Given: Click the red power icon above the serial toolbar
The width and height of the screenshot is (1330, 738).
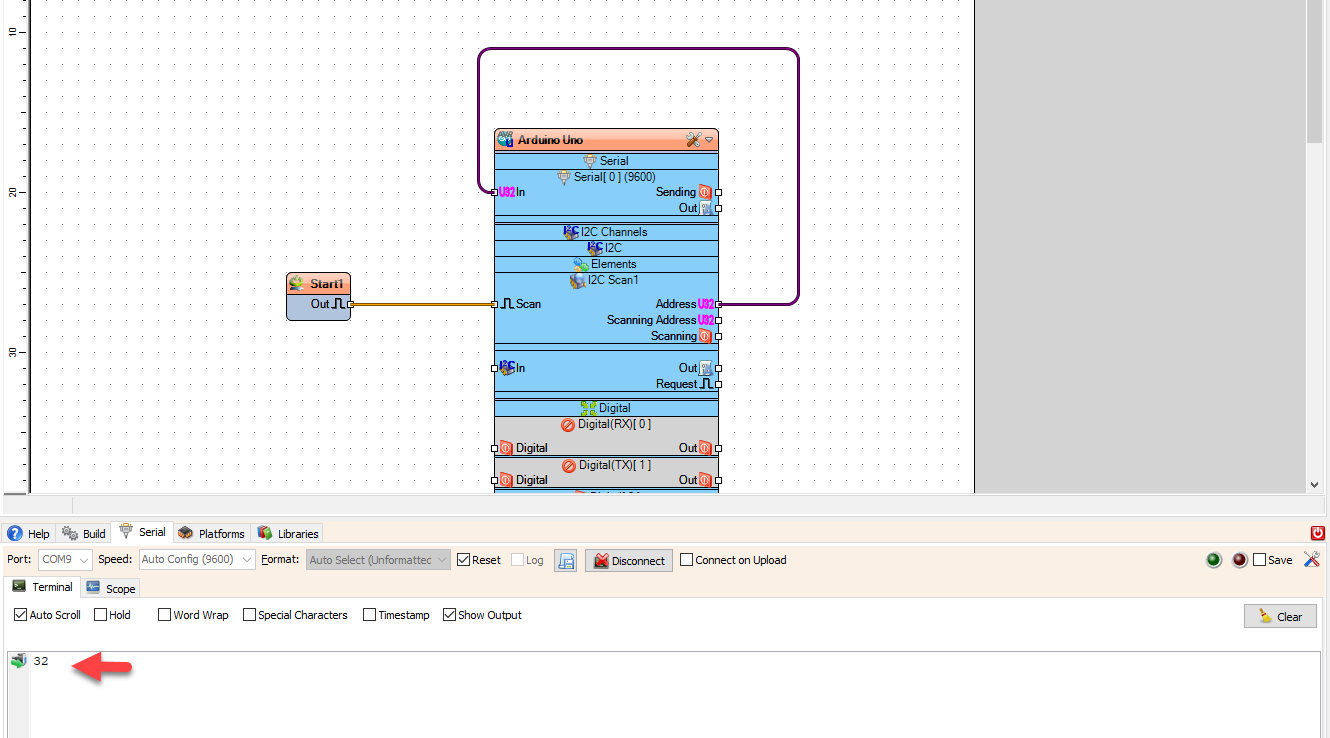Looking at the screenshot, I should (1319, 533).
